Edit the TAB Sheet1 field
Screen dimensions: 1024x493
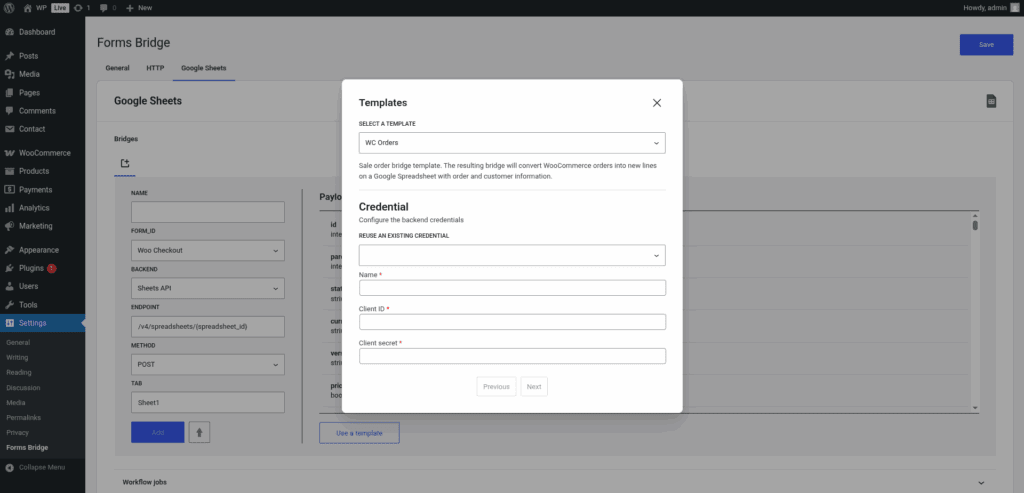(x=208, y=402)
